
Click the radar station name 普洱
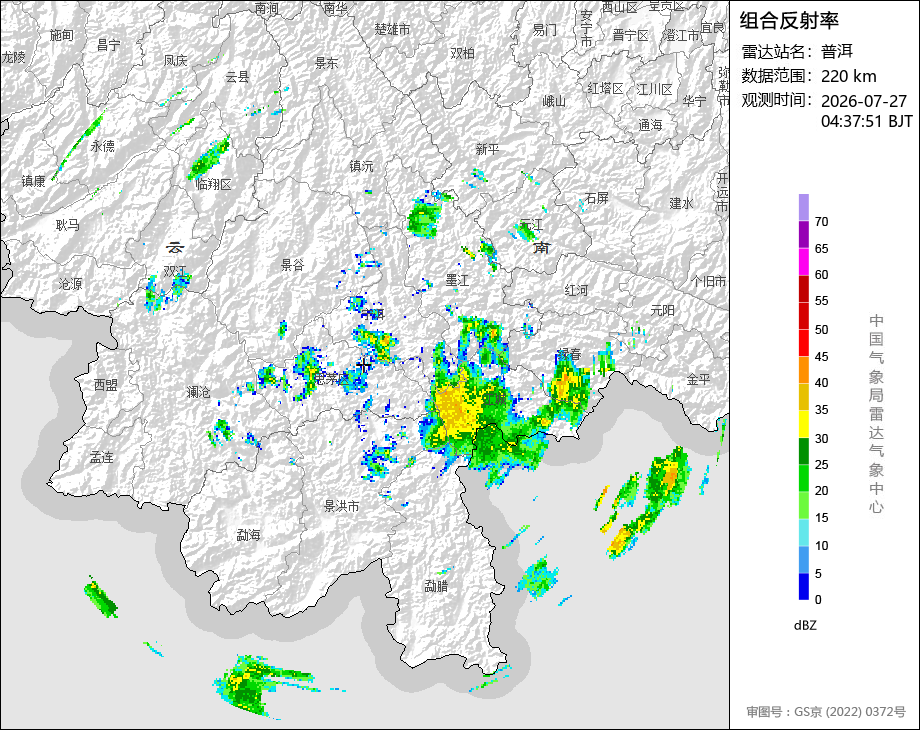837,52
